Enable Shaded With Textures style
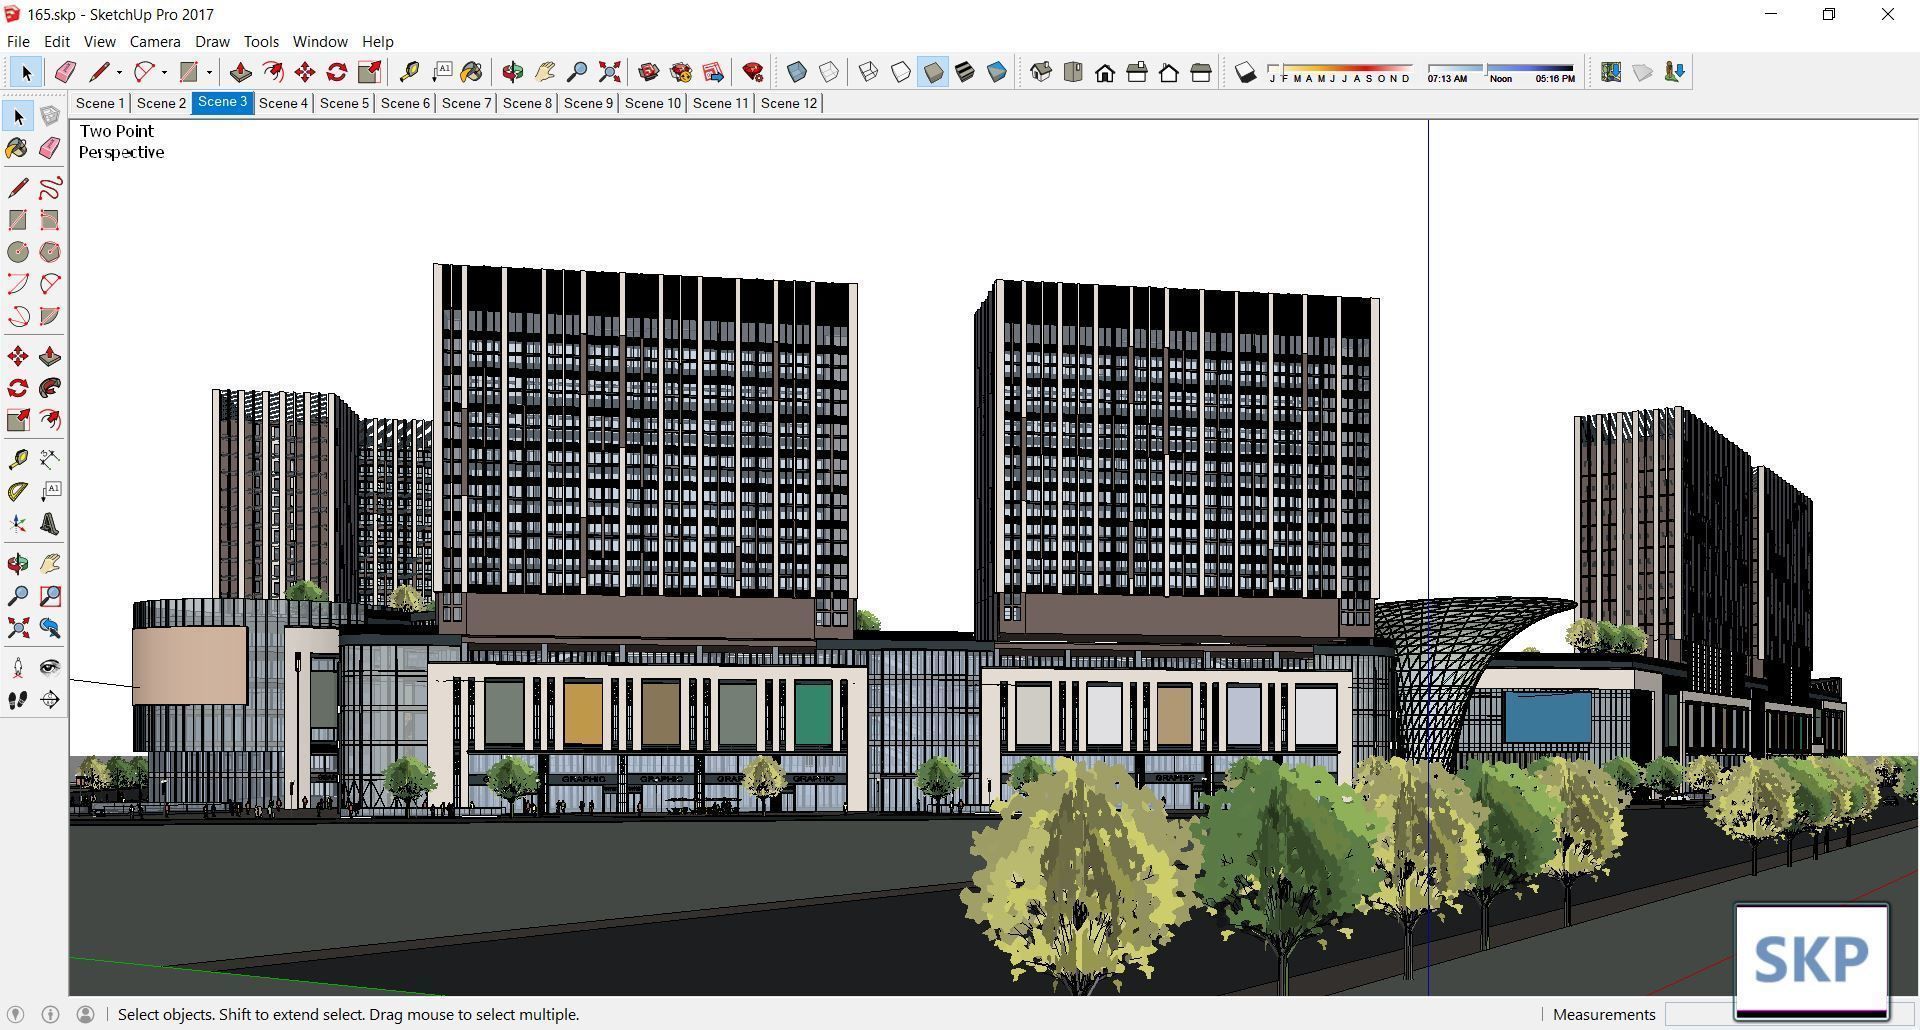 tap(965, 72)
